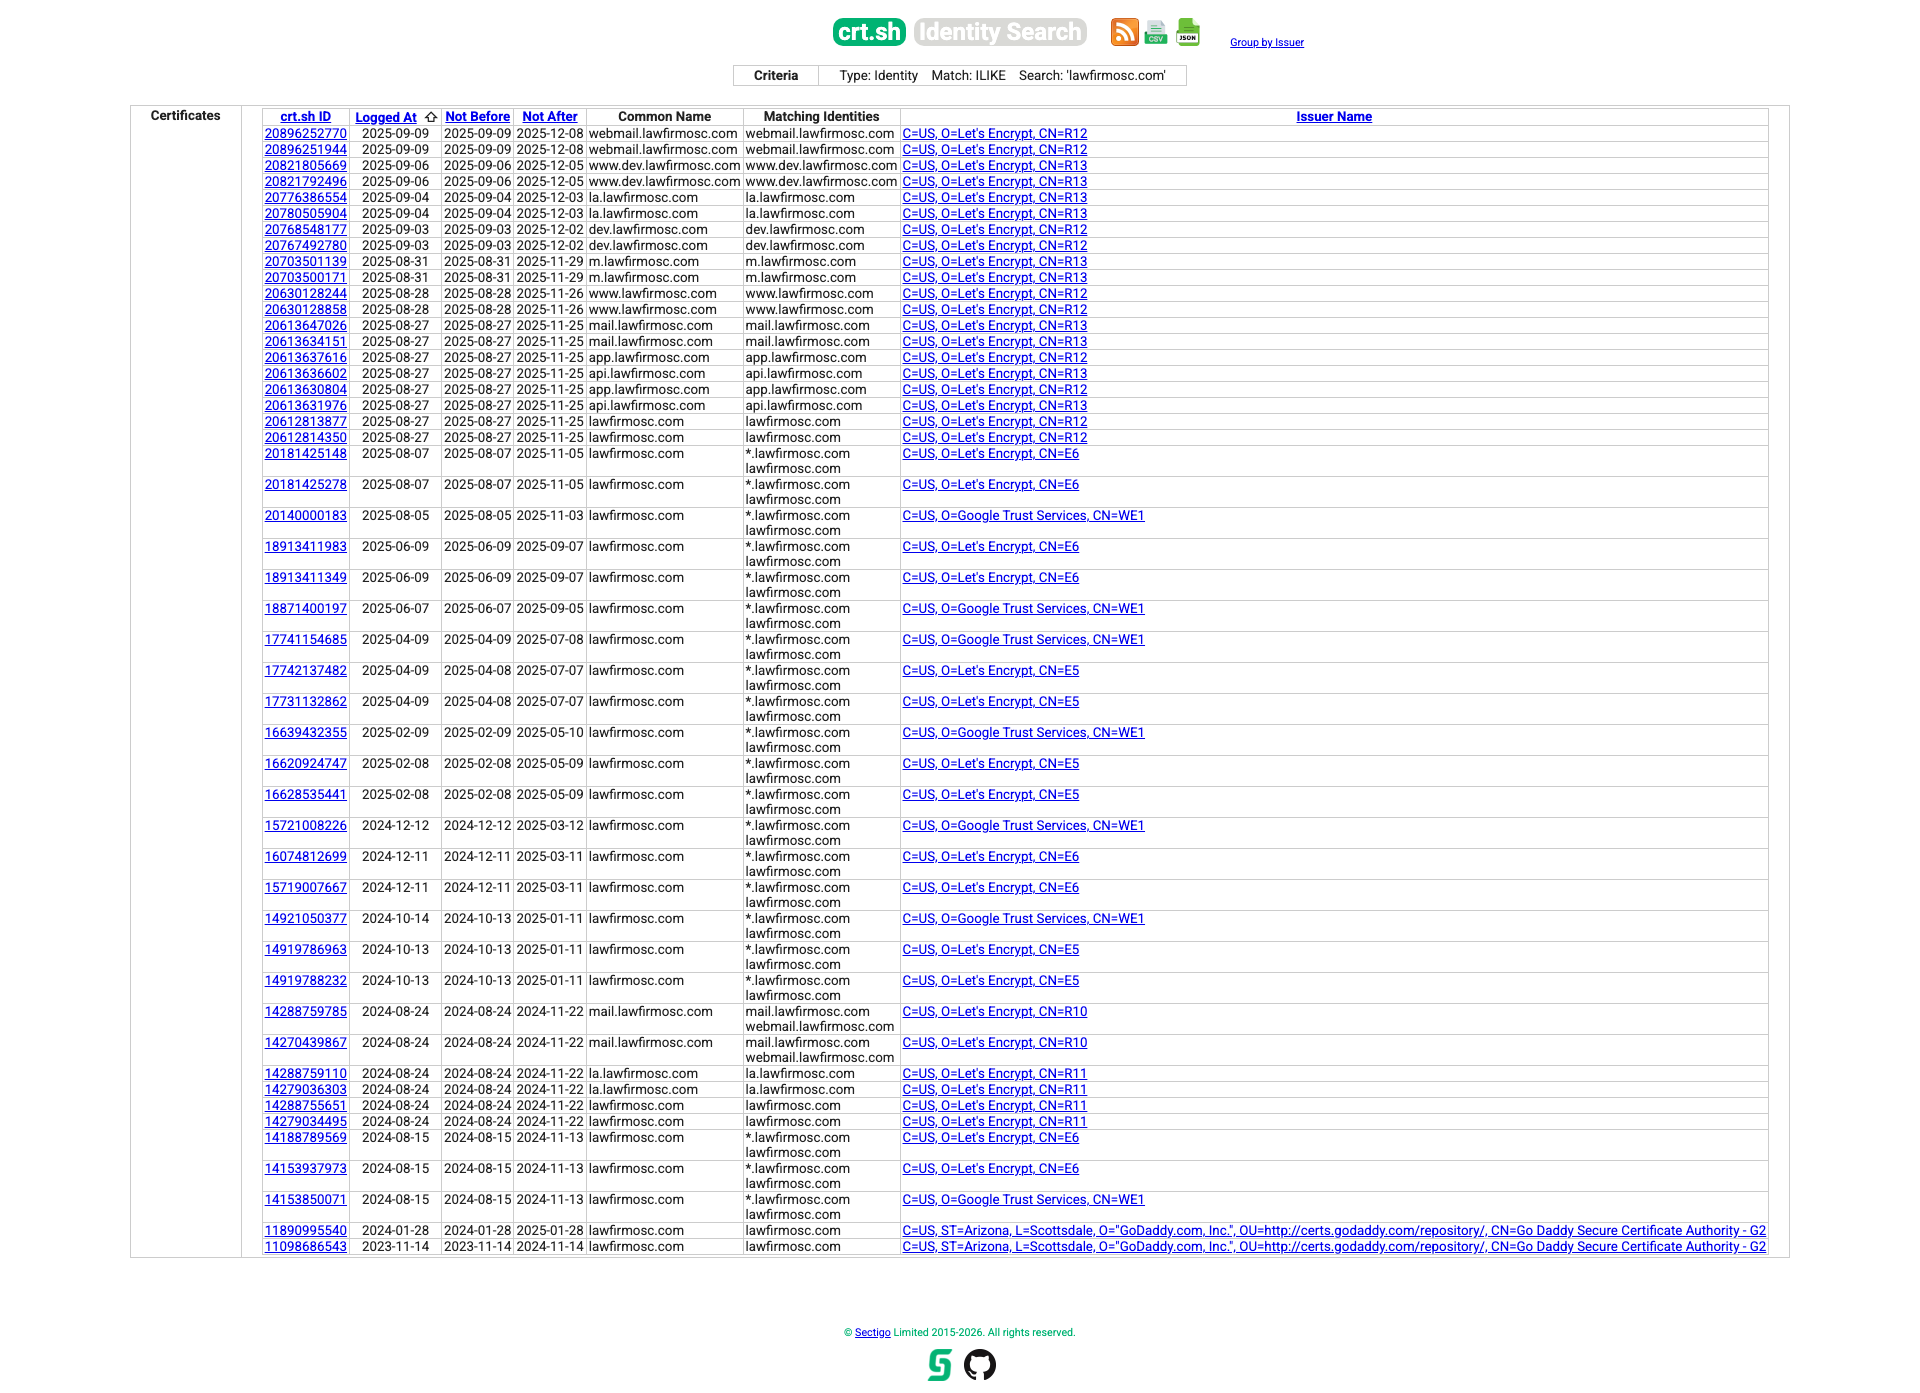Sort table by Logged At header
The height and width of the screenshot is (1393, 1920).
point(386,117)
